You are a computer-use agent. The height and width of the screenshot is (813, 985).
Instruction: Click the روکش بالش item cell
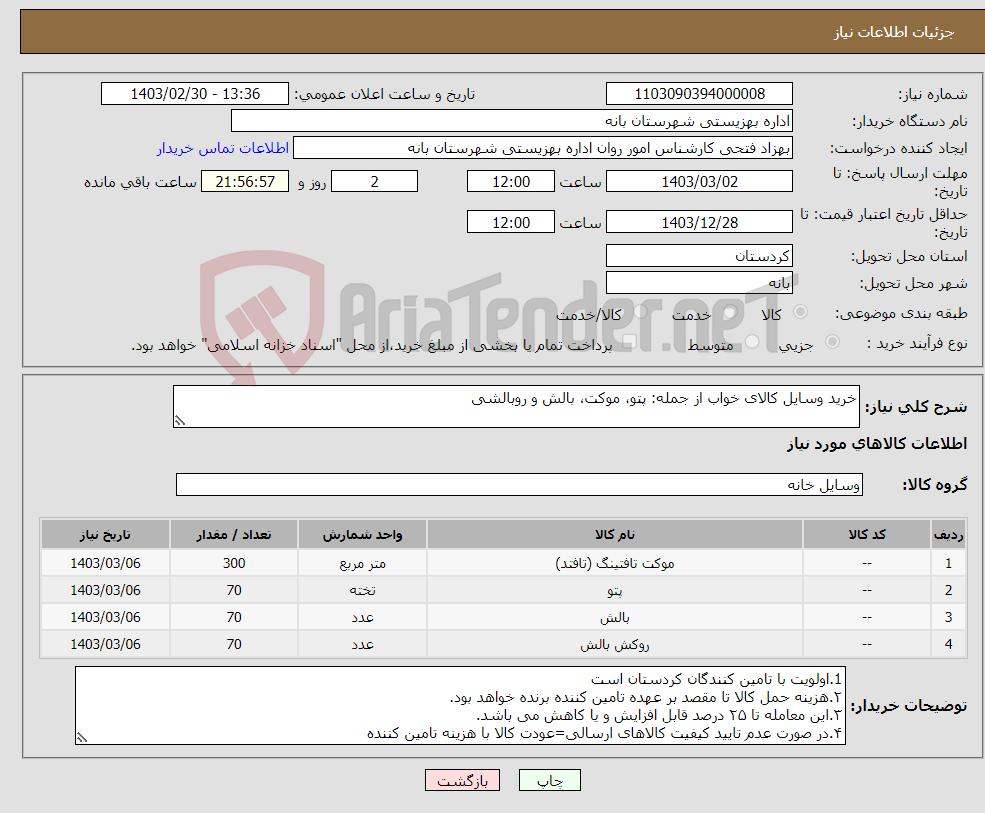pos(615,645)
